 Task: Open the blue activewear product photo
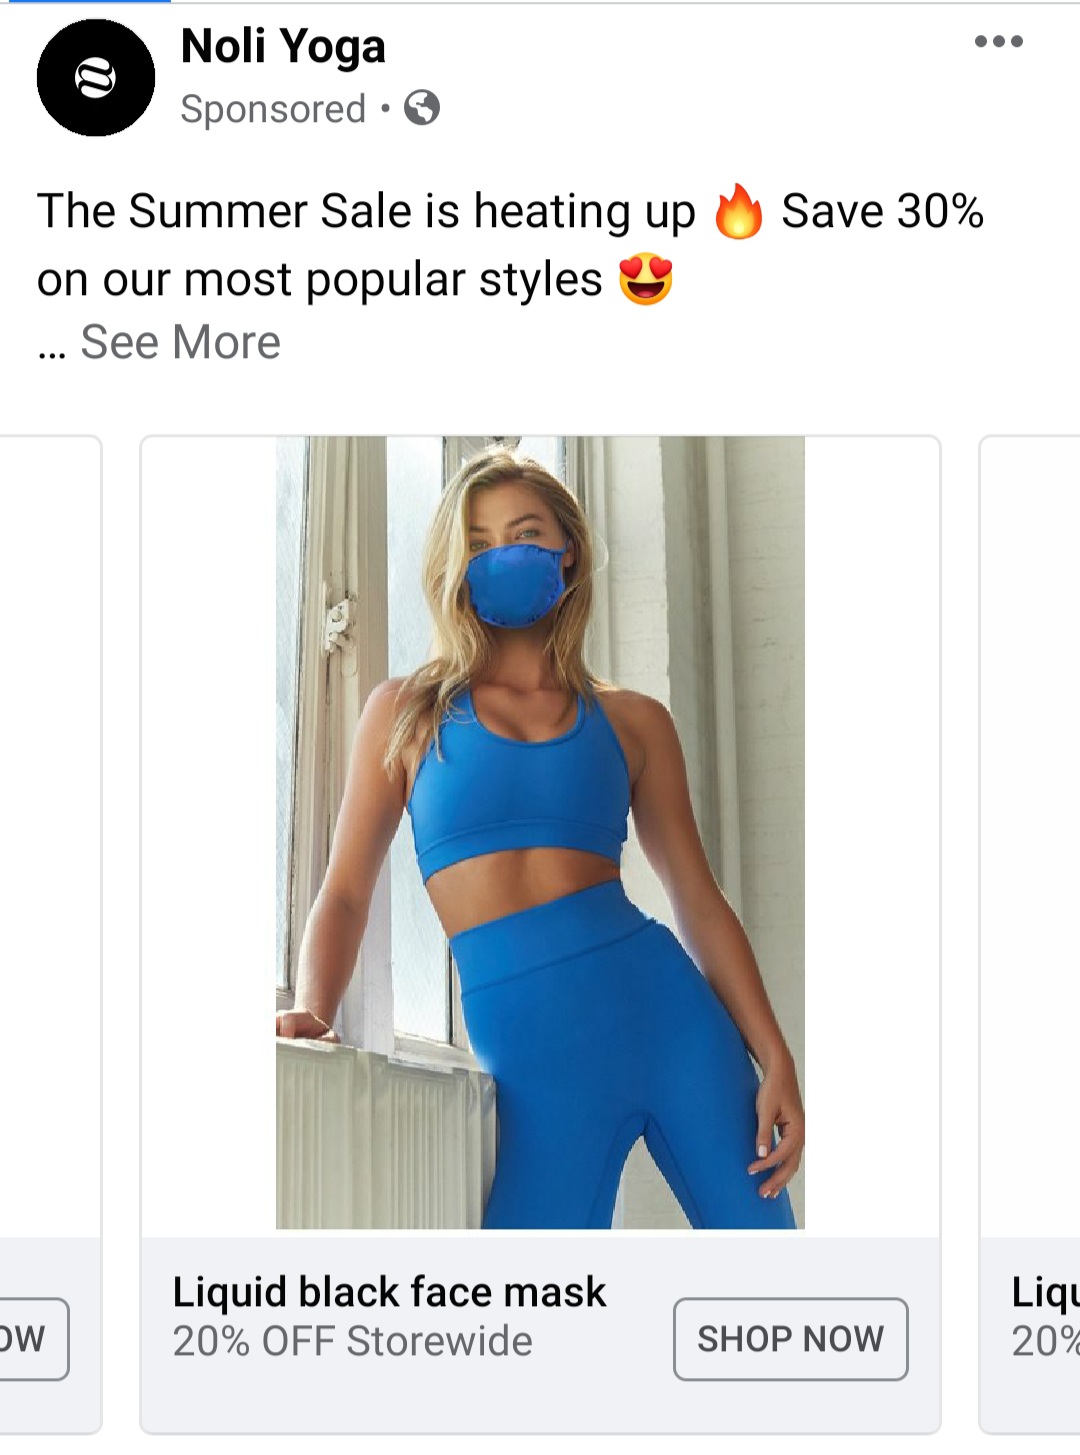coord(540,832)
